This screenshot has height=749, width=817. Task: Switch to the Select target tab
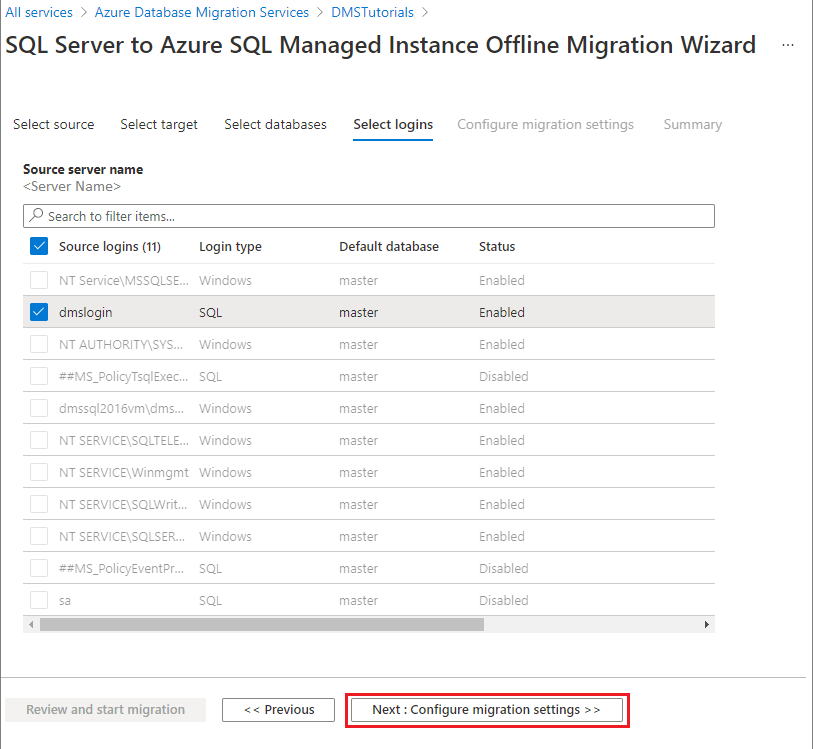click(x=159, y=125)
